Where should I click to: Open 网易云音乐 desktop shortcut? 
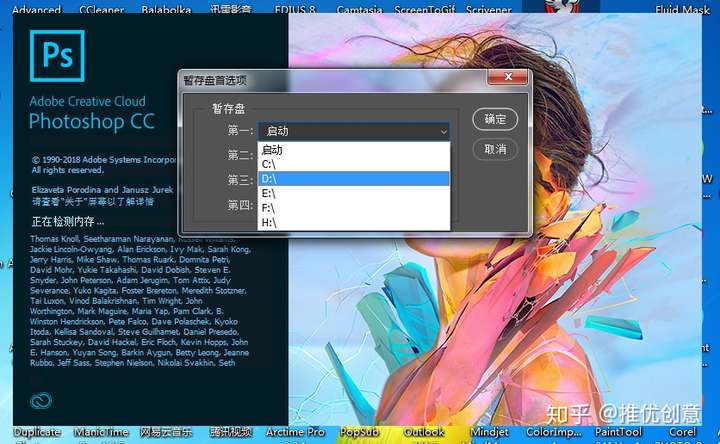pos(166,432)
